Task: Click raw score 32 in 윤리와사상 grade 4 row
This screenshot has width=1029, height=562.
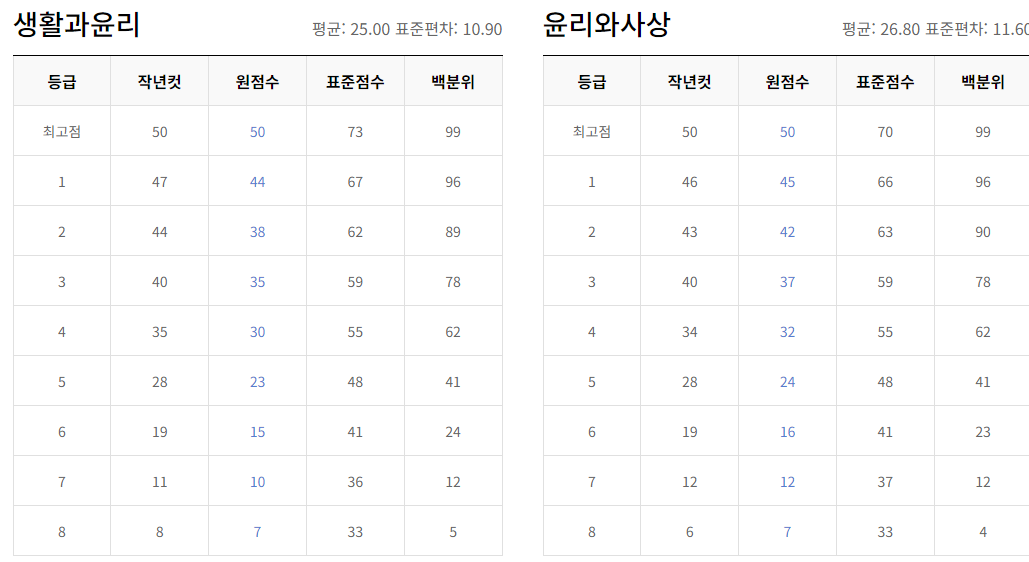Action: (x=787, y=332)
